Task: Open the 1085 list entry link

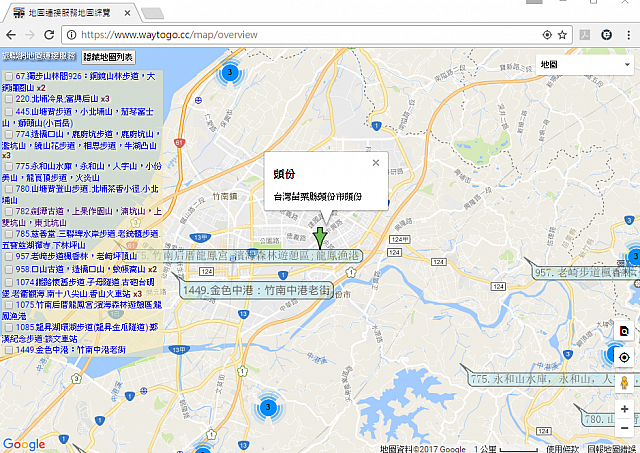Action: pyautogui.click(x=80, y=333)
